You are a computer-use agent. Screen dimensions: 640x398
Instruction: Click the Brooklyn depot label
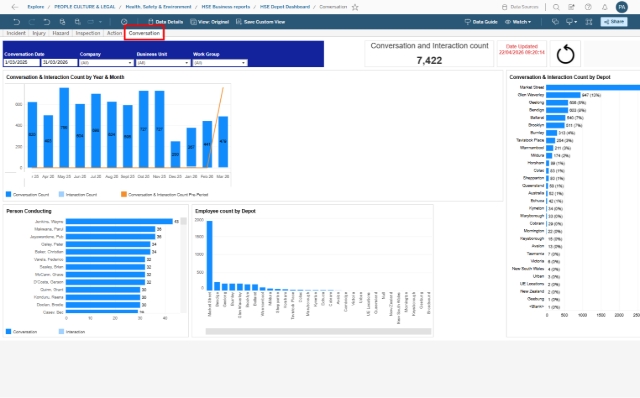coord(536,125)
